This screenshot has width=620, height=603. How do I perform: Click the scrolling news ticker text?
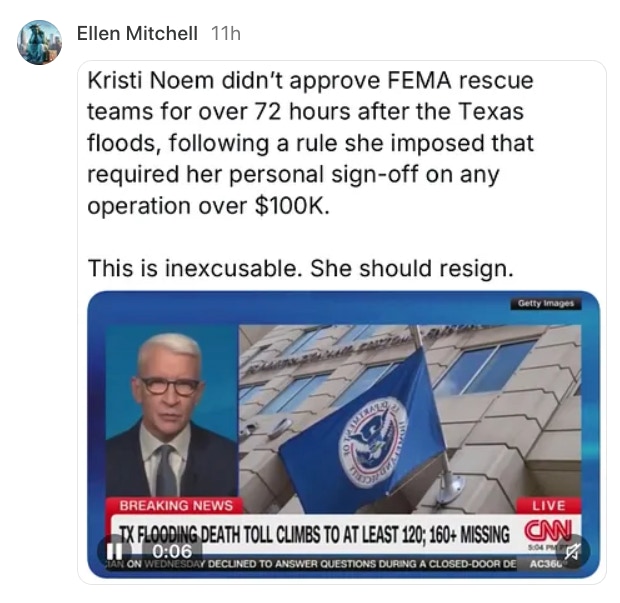click(311, 564)
